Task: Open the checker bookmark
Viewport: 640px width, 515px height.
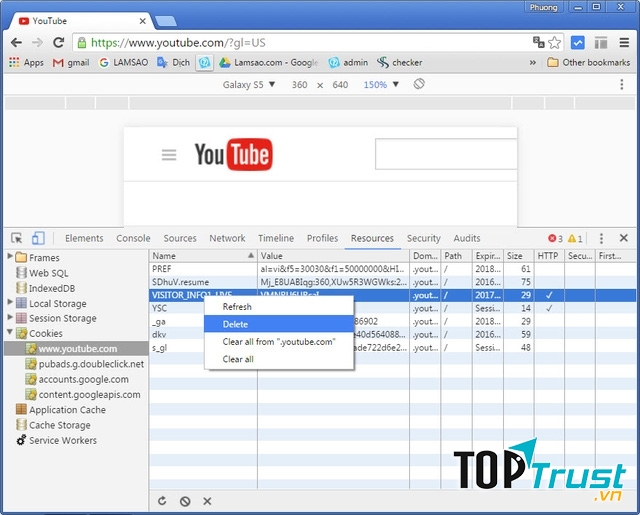Action: point(400,62)
